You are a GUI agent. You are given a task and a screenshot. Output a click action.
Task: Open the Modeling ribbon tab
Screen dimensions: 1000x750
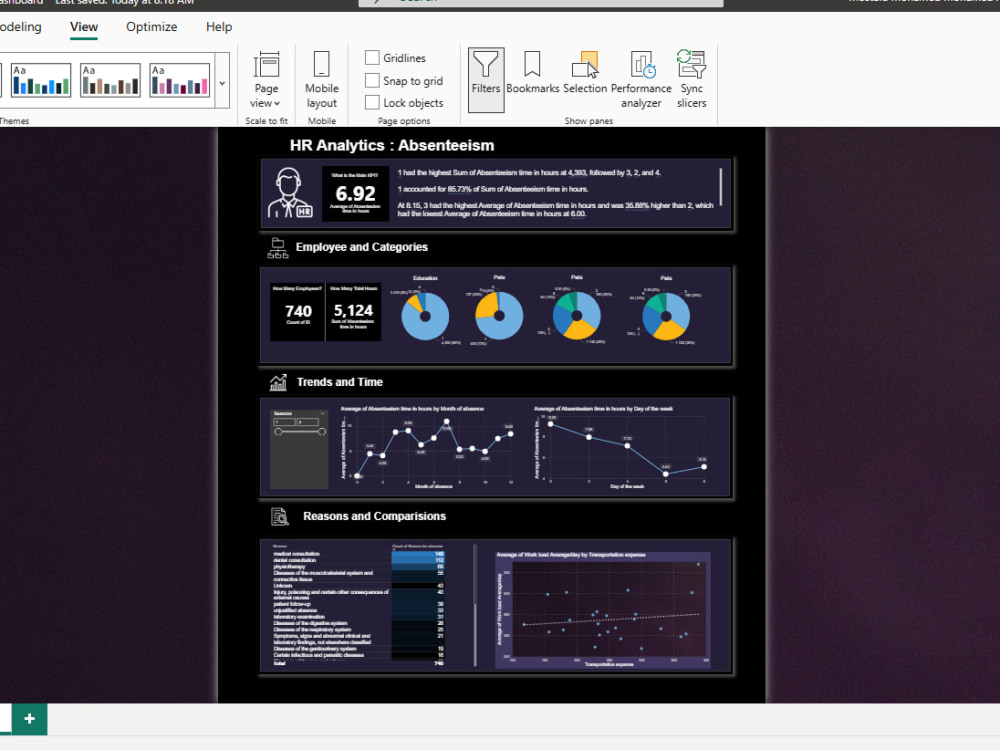pos(20,27)
